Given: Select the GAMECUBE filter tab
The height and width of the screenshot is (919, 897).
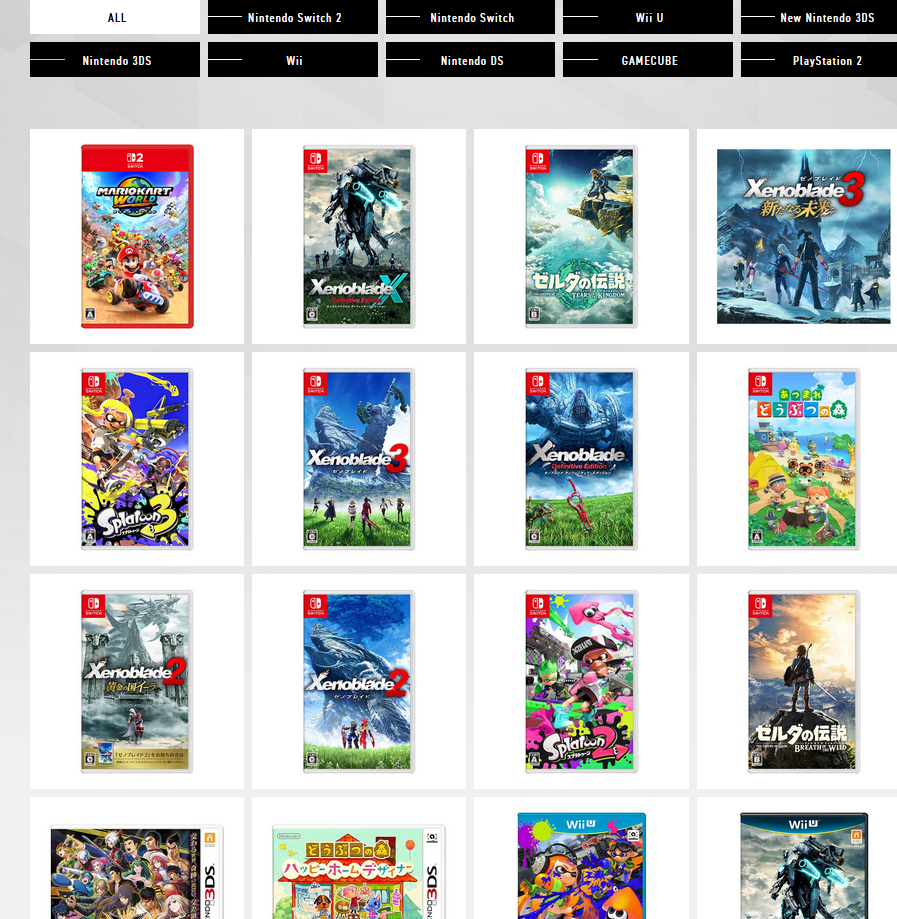Looking at the screenshot, I should click(648, 60).
